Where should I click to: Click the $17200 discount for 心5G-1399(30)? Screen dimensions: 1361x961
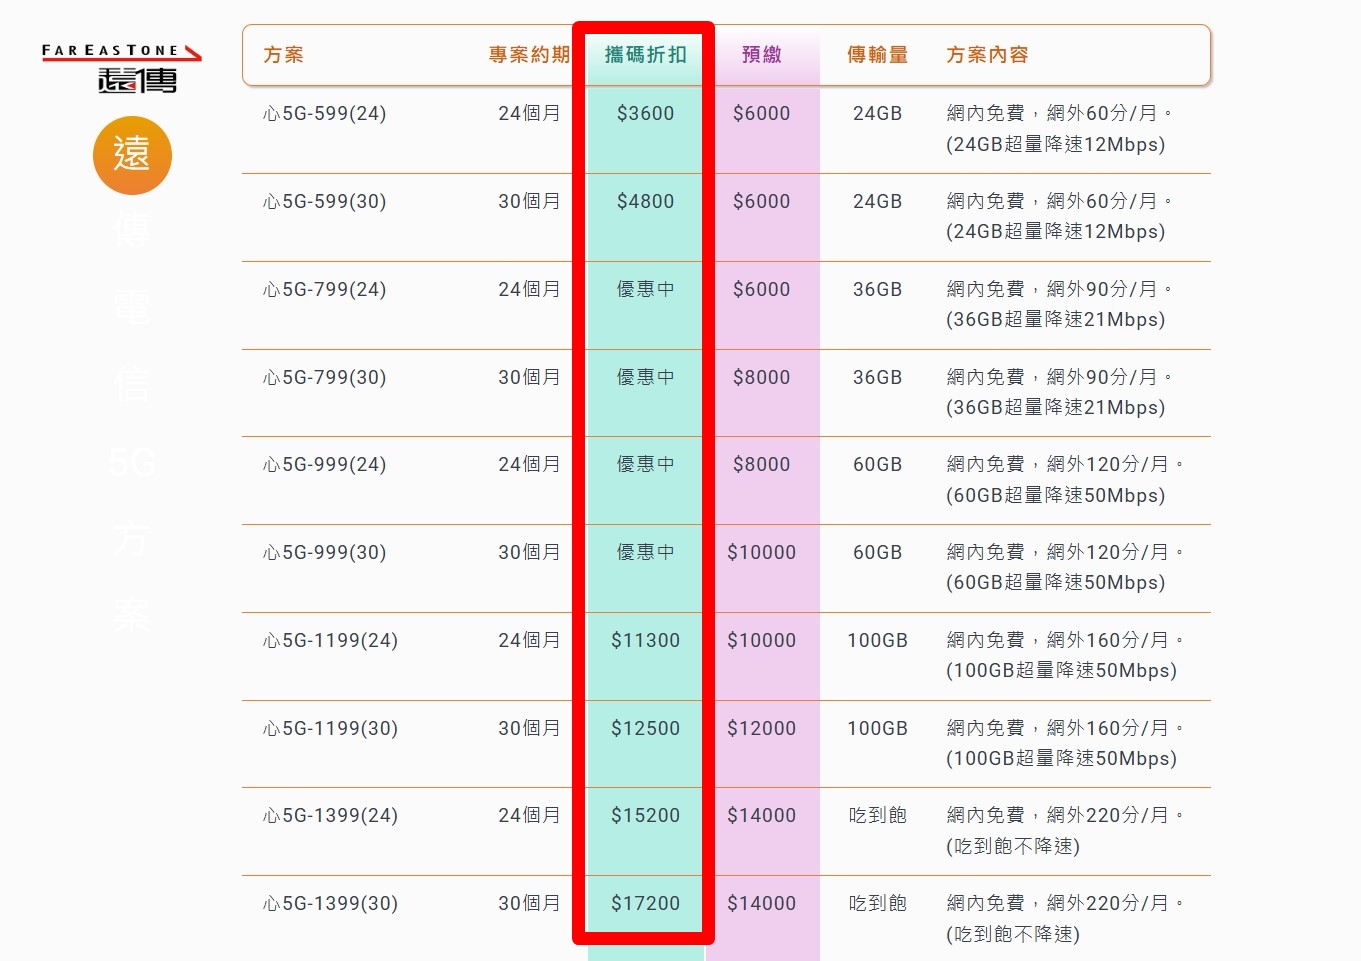(x=644, y=903)
